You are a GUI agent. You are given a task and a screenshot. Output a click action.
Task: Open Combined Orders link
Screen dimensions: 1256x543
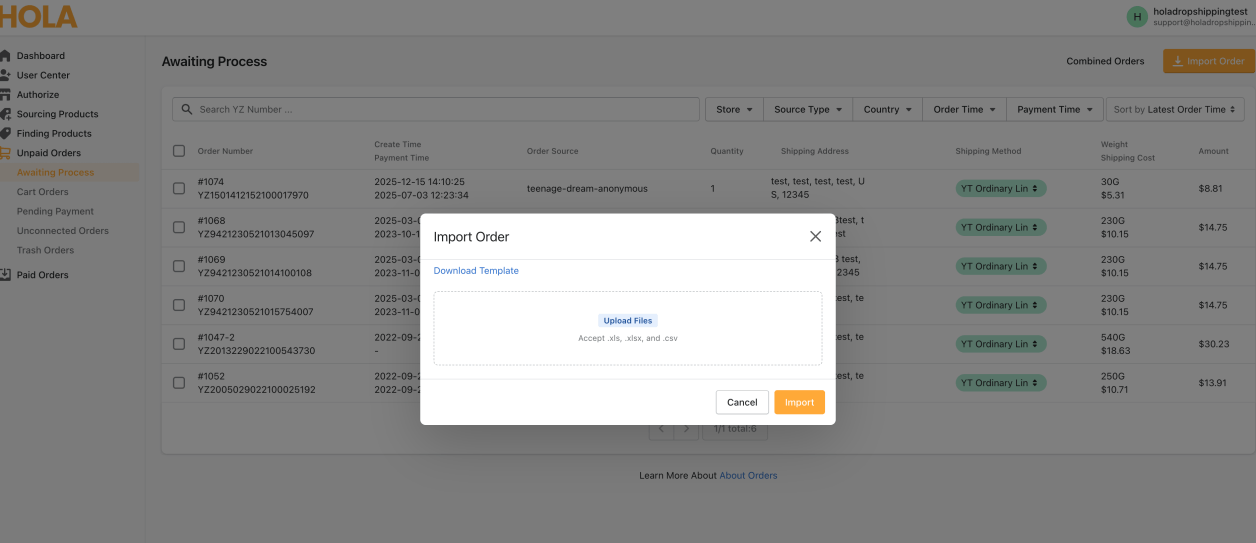coord(1105,61)
